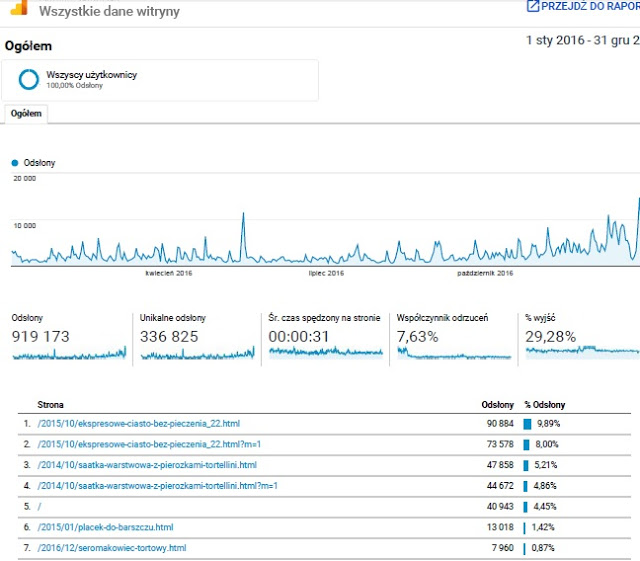
Task: Open the saatka-warstwowa-z-pierozkami-tortellini.html link in row 3
Action: click(x=147, y=465)
